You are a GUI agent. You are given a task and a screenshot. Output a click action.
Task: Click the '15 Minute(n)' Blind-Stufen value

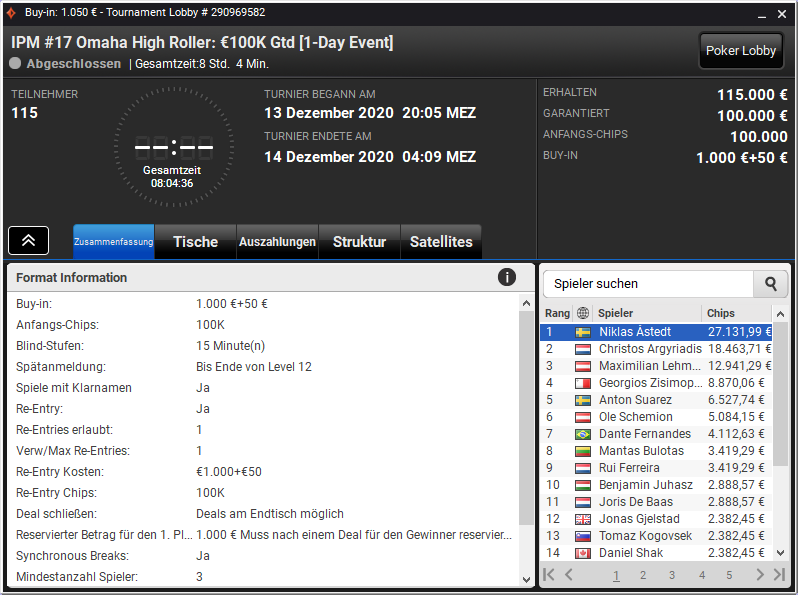231,346
